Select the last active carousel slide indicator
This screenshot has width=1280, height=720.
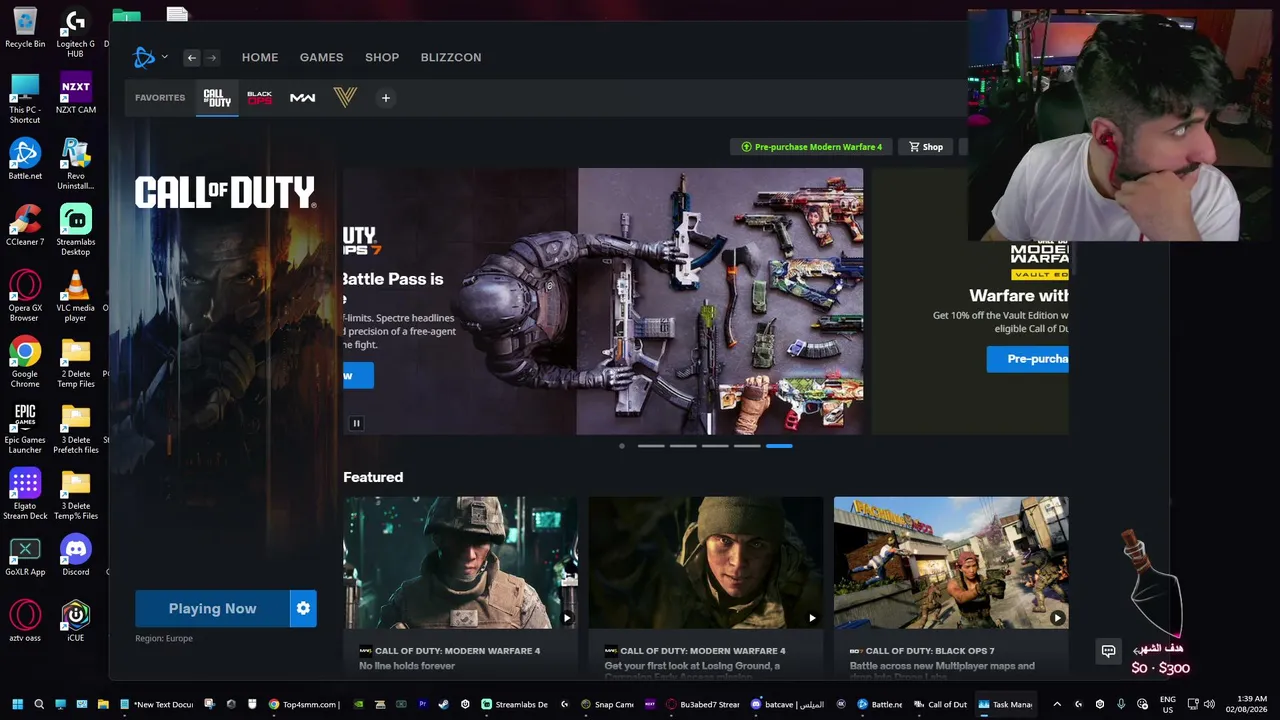pos(779,446)
